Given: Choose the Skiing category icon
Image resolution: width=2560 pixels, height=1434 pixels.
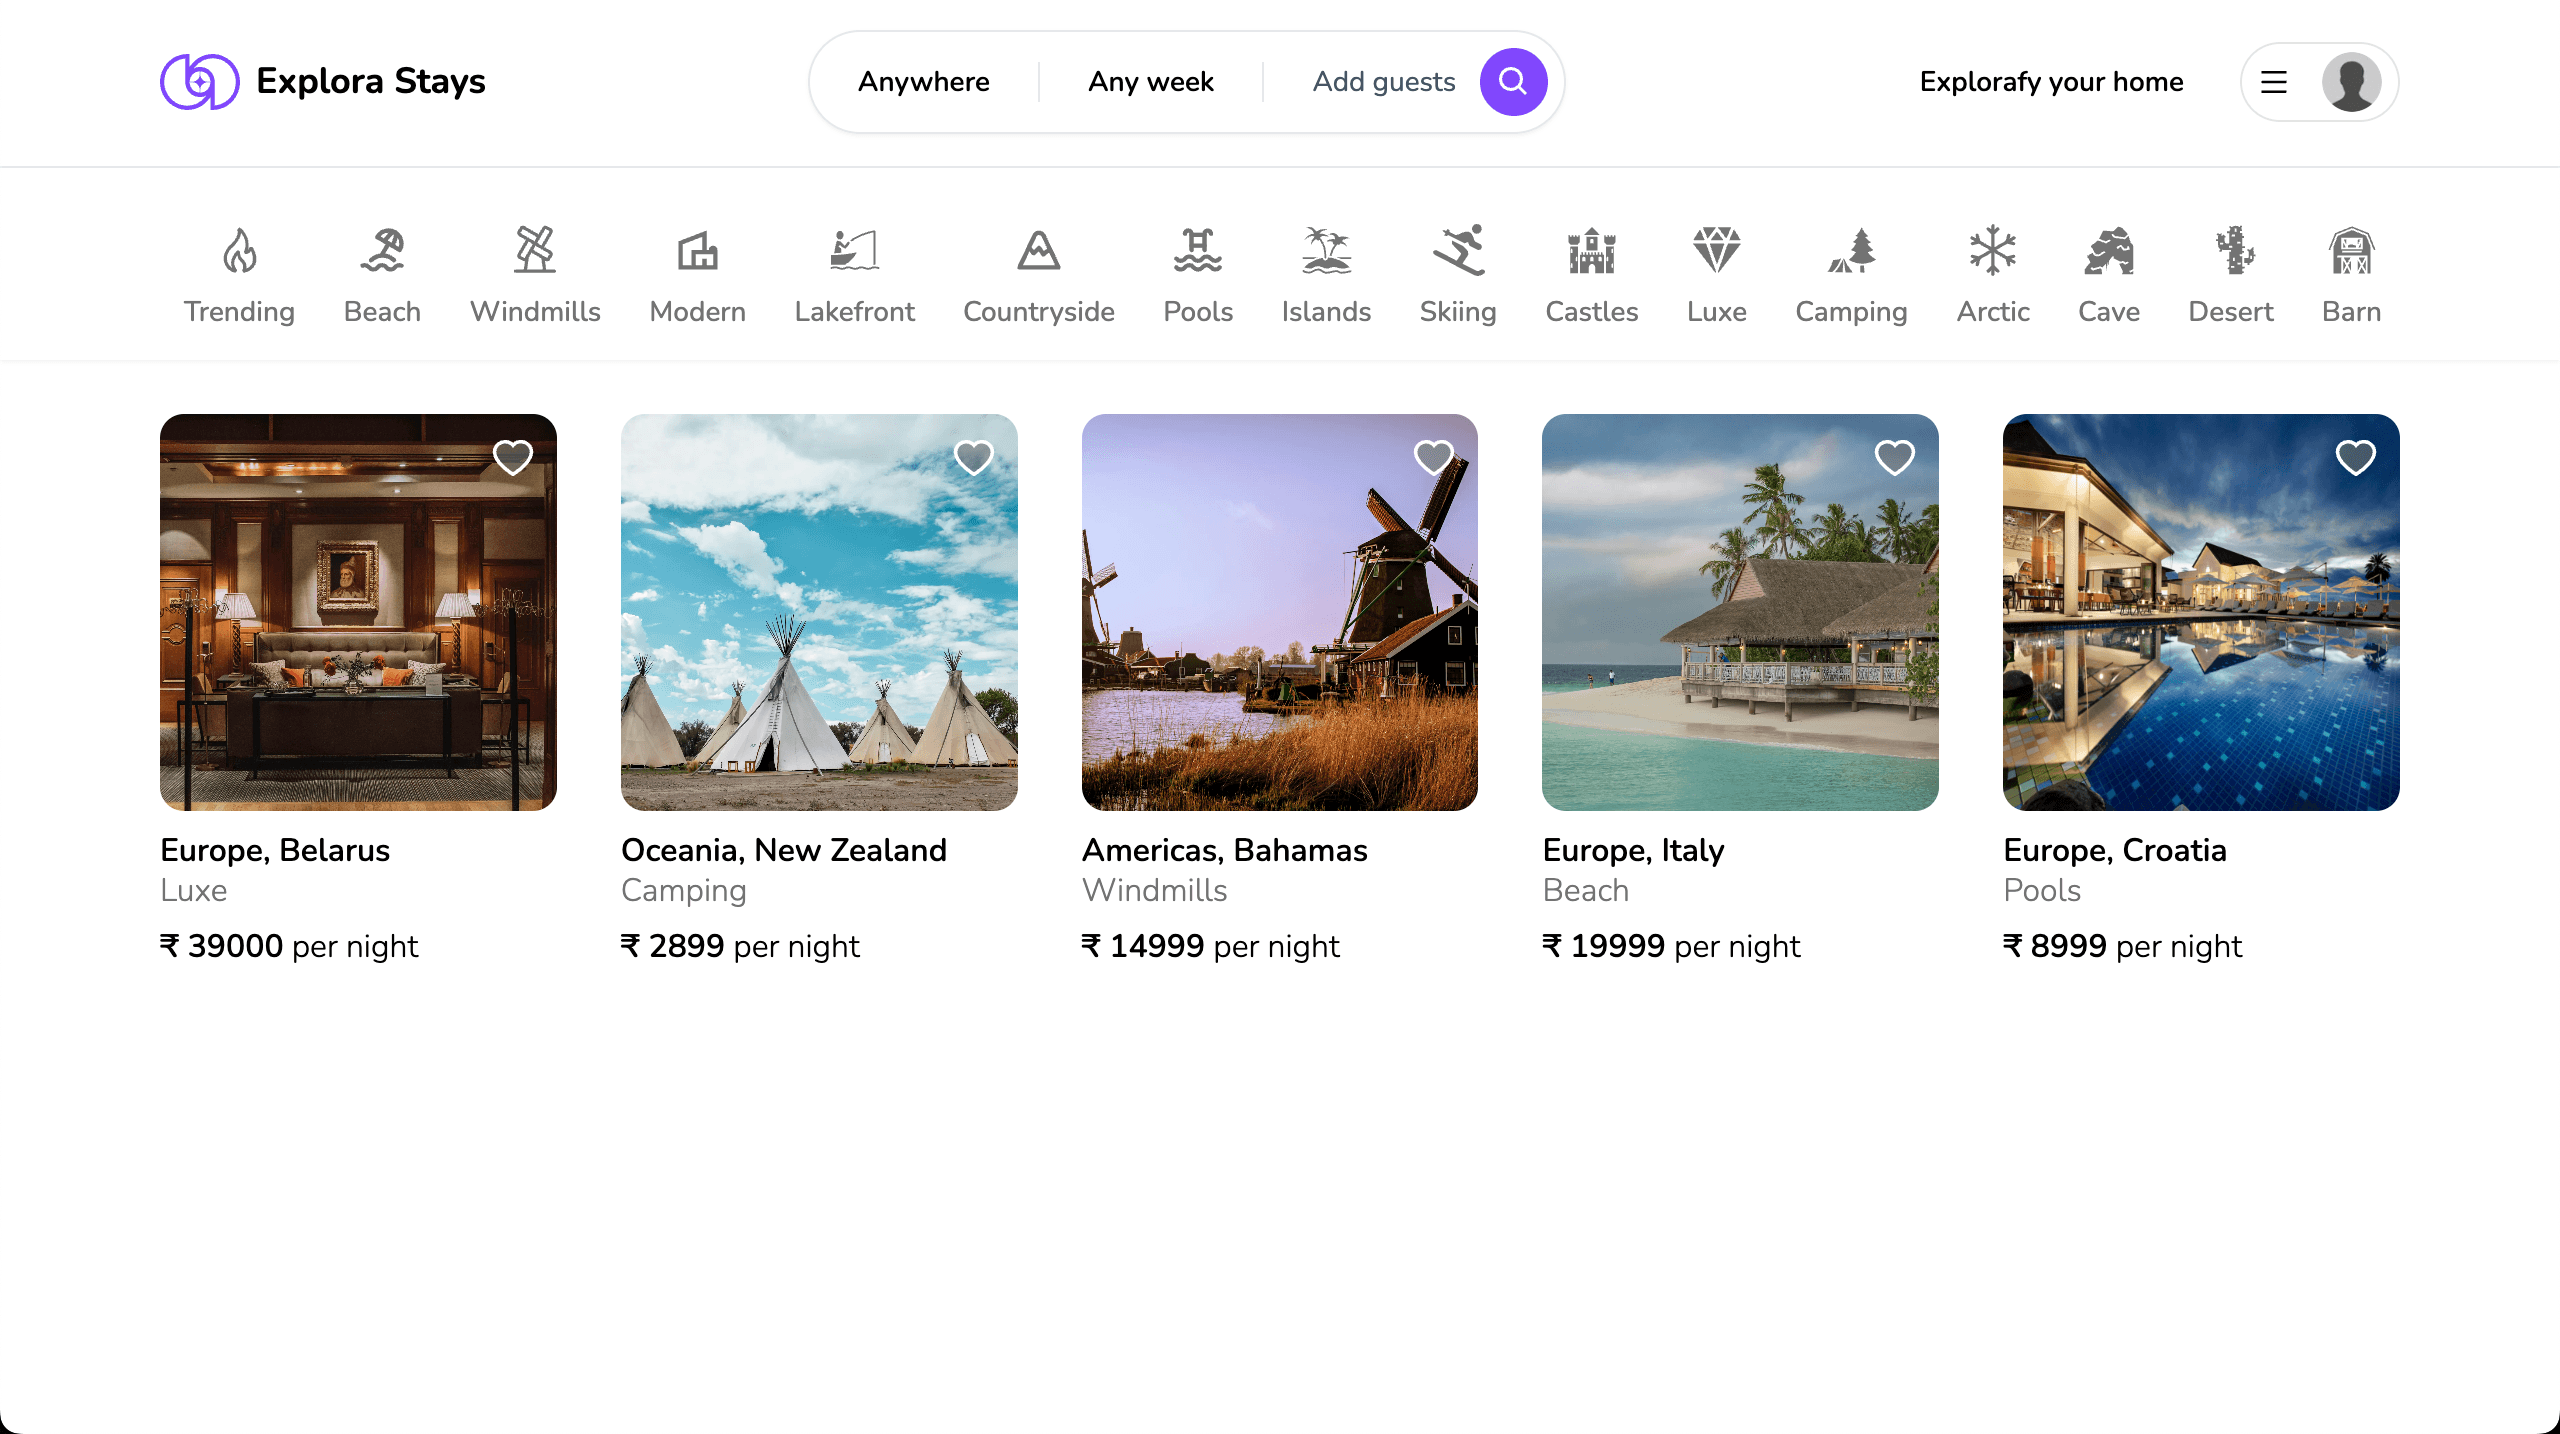Looking at the screenshot, I should [1458, 250].
